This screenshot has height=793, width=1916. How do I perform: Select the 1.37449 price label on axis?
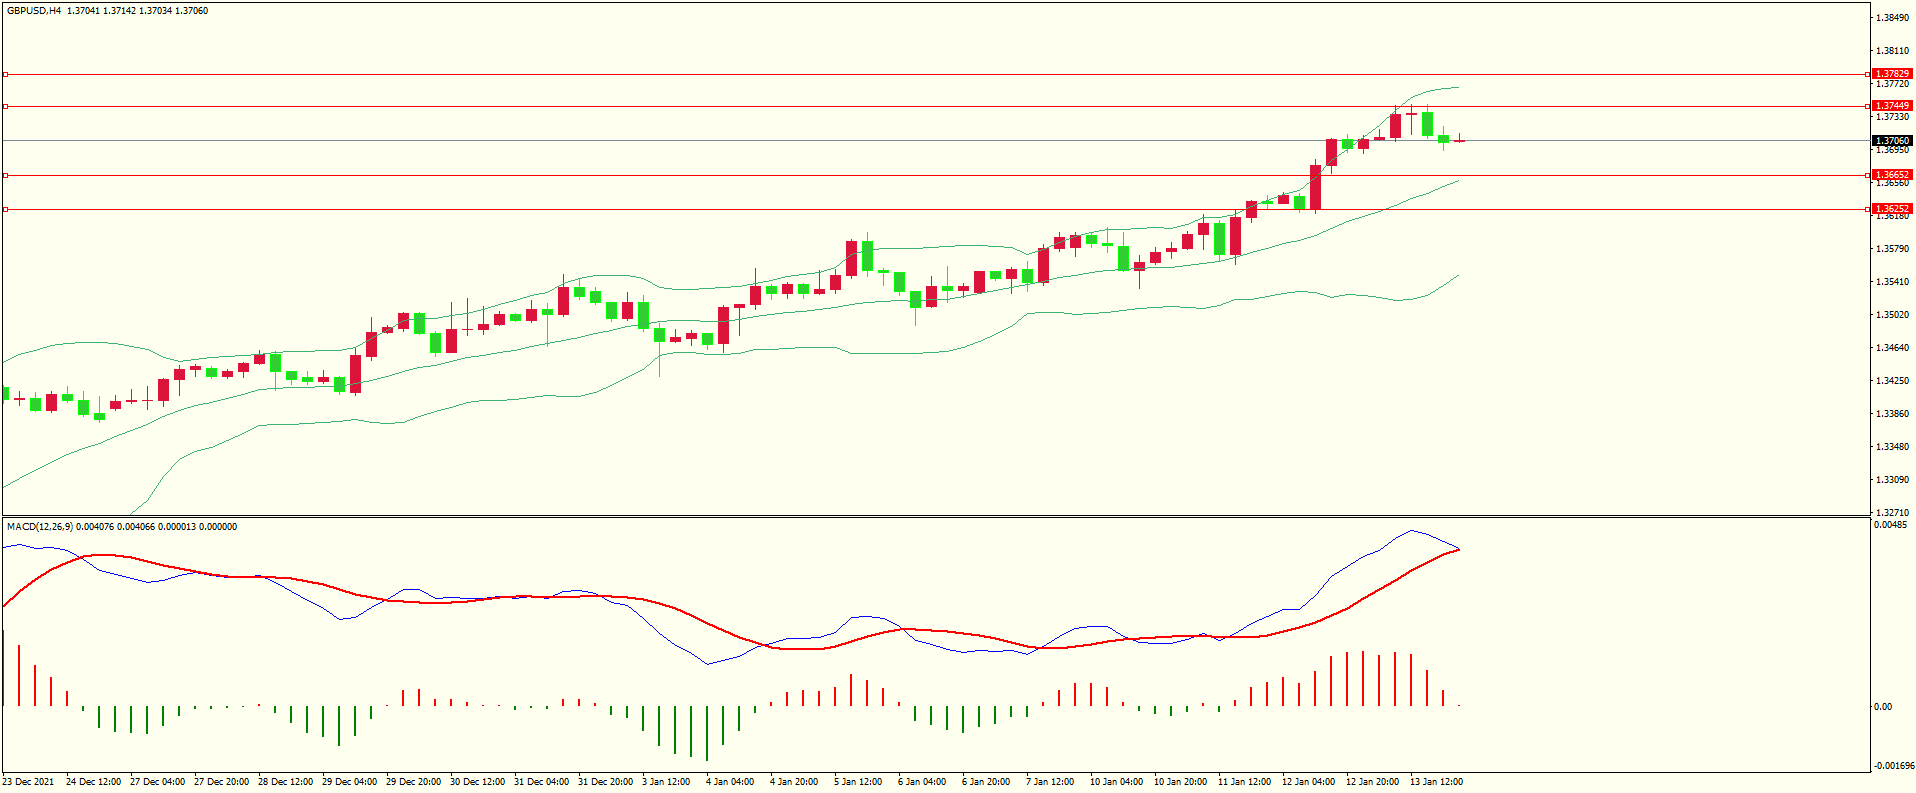1891,106
